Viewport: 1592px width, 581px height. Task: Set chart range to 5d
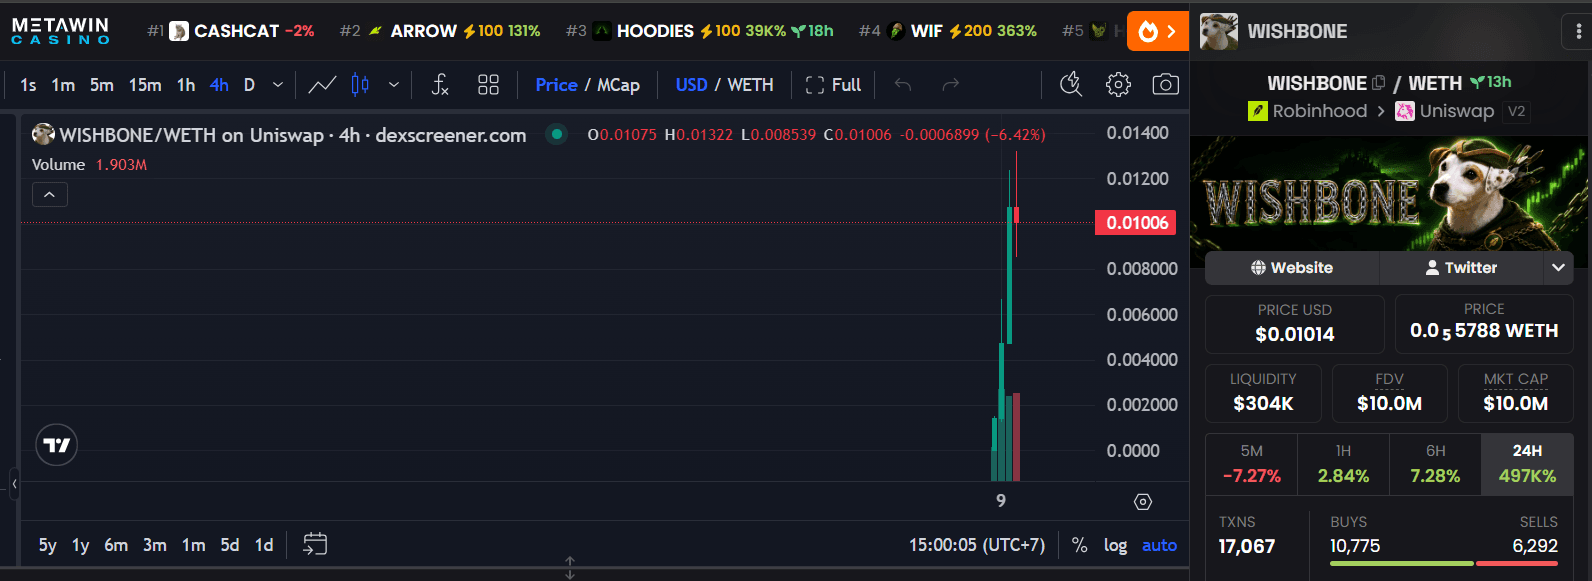[230, 545]
